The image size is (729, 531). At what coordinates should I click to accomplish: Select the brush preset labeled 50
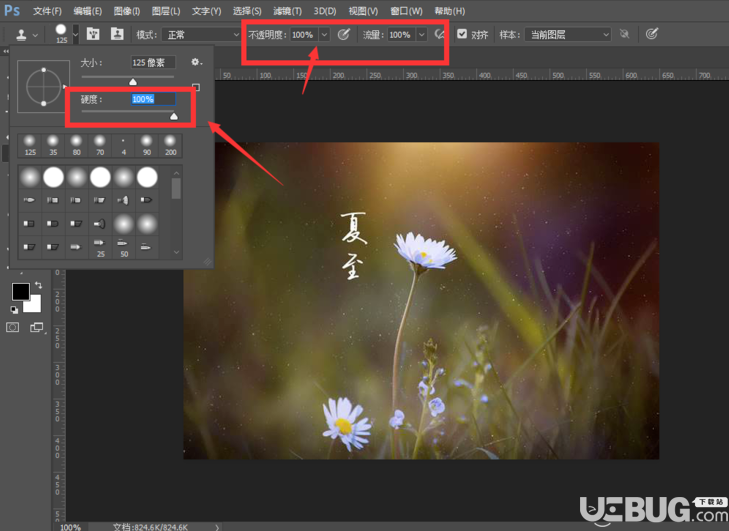[x=123, y=247]
